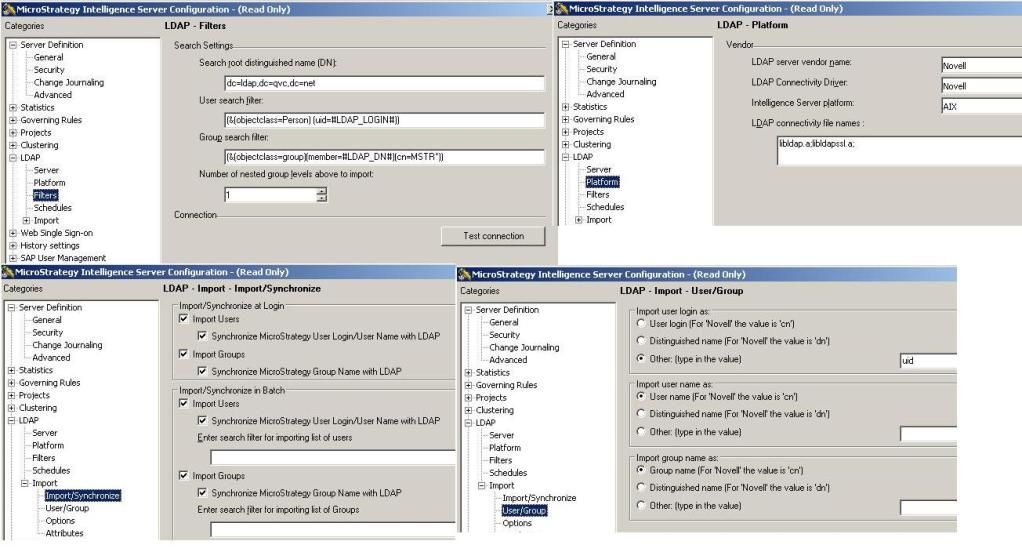Select Advanced in the User/Group window tree
Image resolution: width=1022 pixels, height=552 pixels.
click(x=508, y=360)
